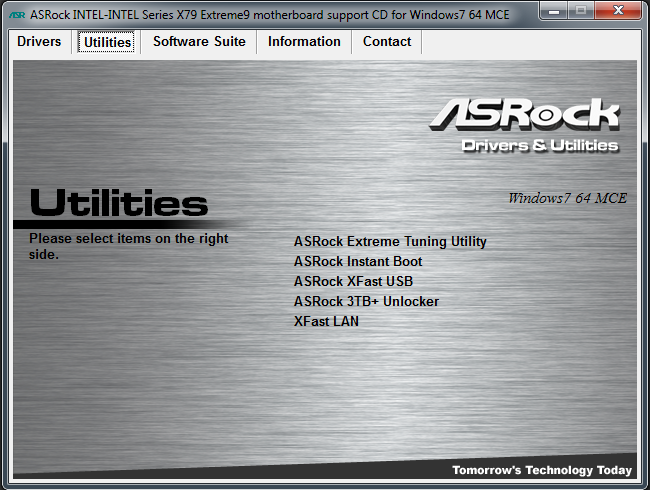
Task: Close the ASRock support CD window
Action: (618, 11)
